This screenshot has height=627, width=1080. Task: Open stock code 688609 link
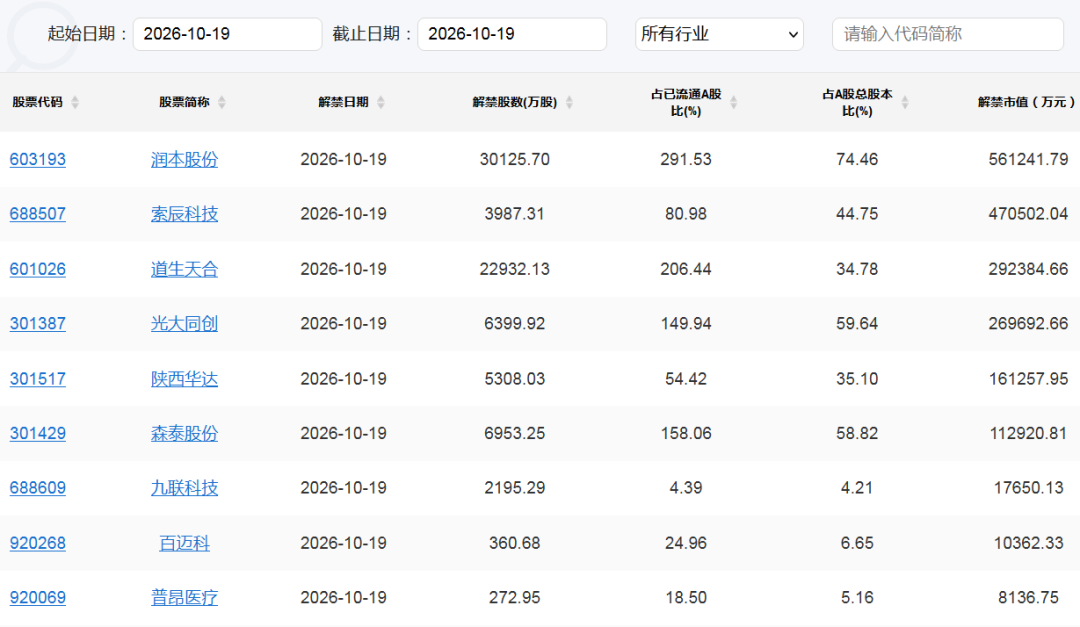38,488
